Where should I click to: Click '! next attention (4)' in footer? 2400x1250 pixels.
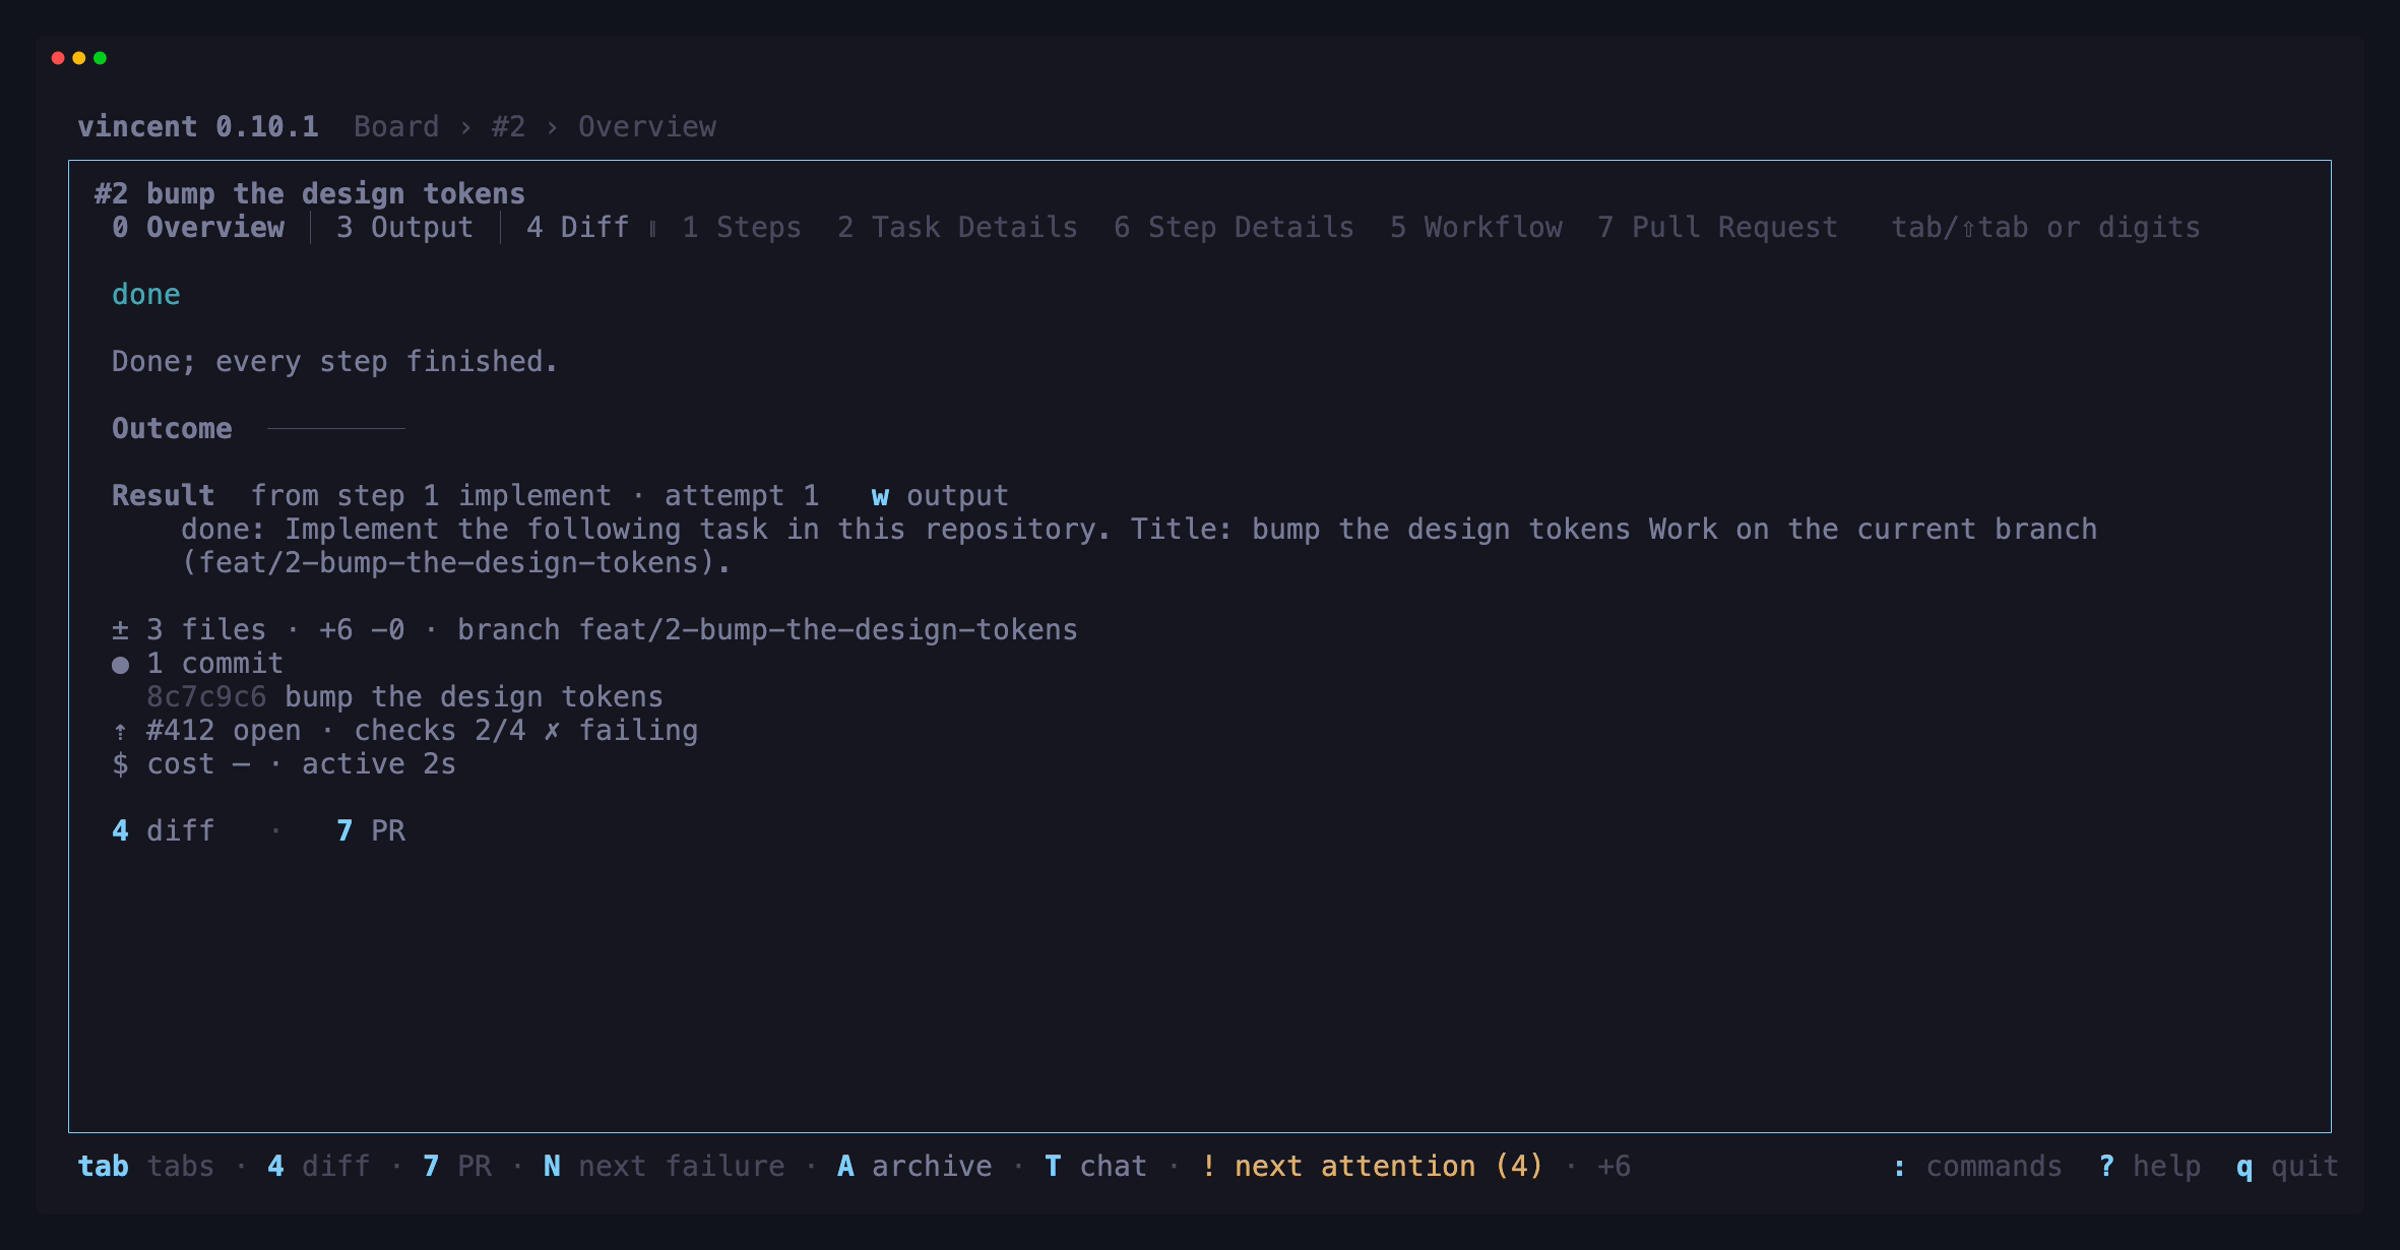[1372, 1167]
